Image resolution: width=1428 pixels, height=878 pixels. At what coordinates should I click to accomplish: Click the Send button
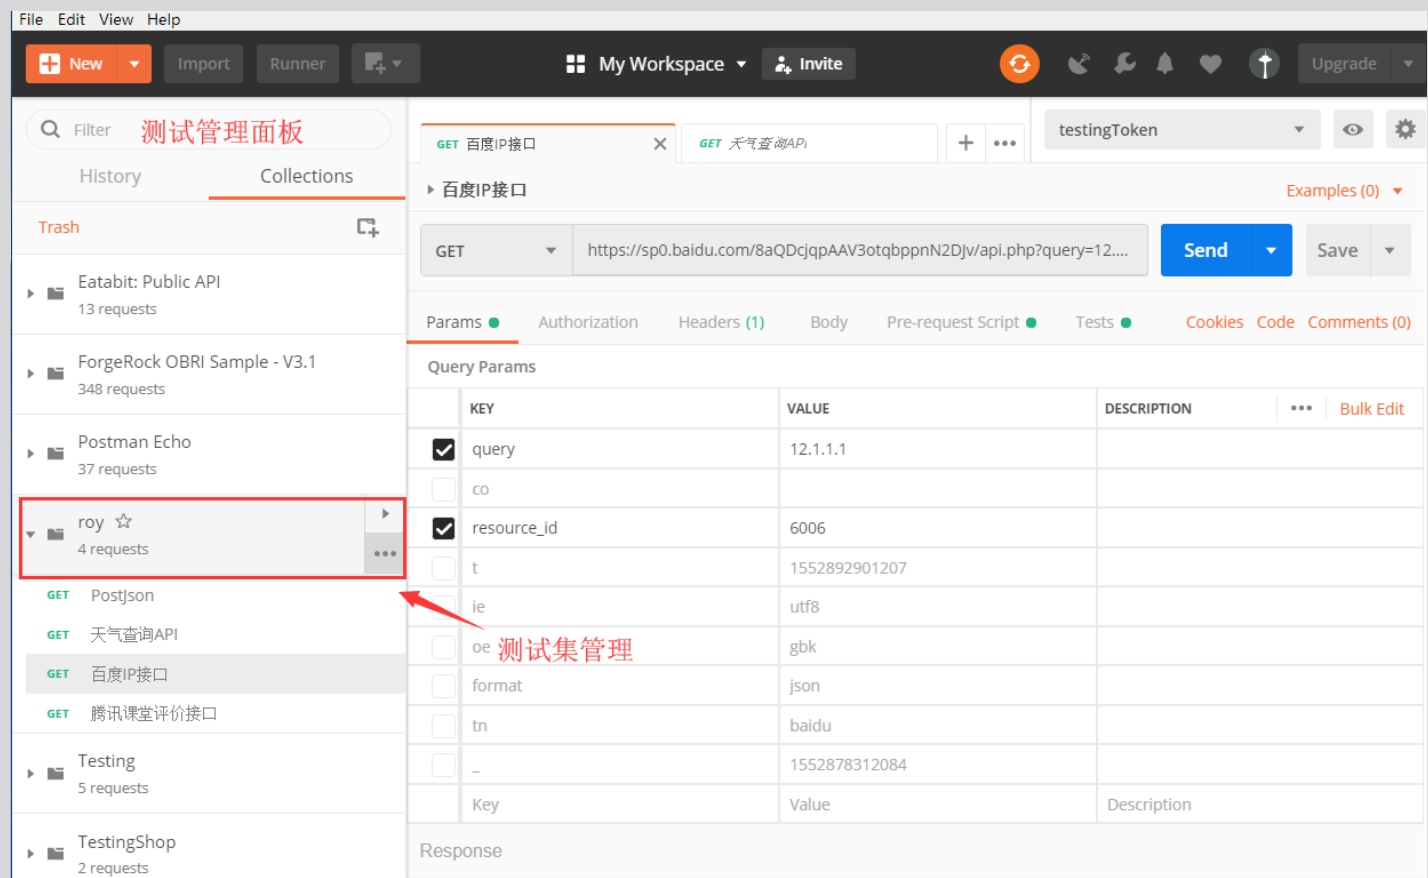(1205, 250)
